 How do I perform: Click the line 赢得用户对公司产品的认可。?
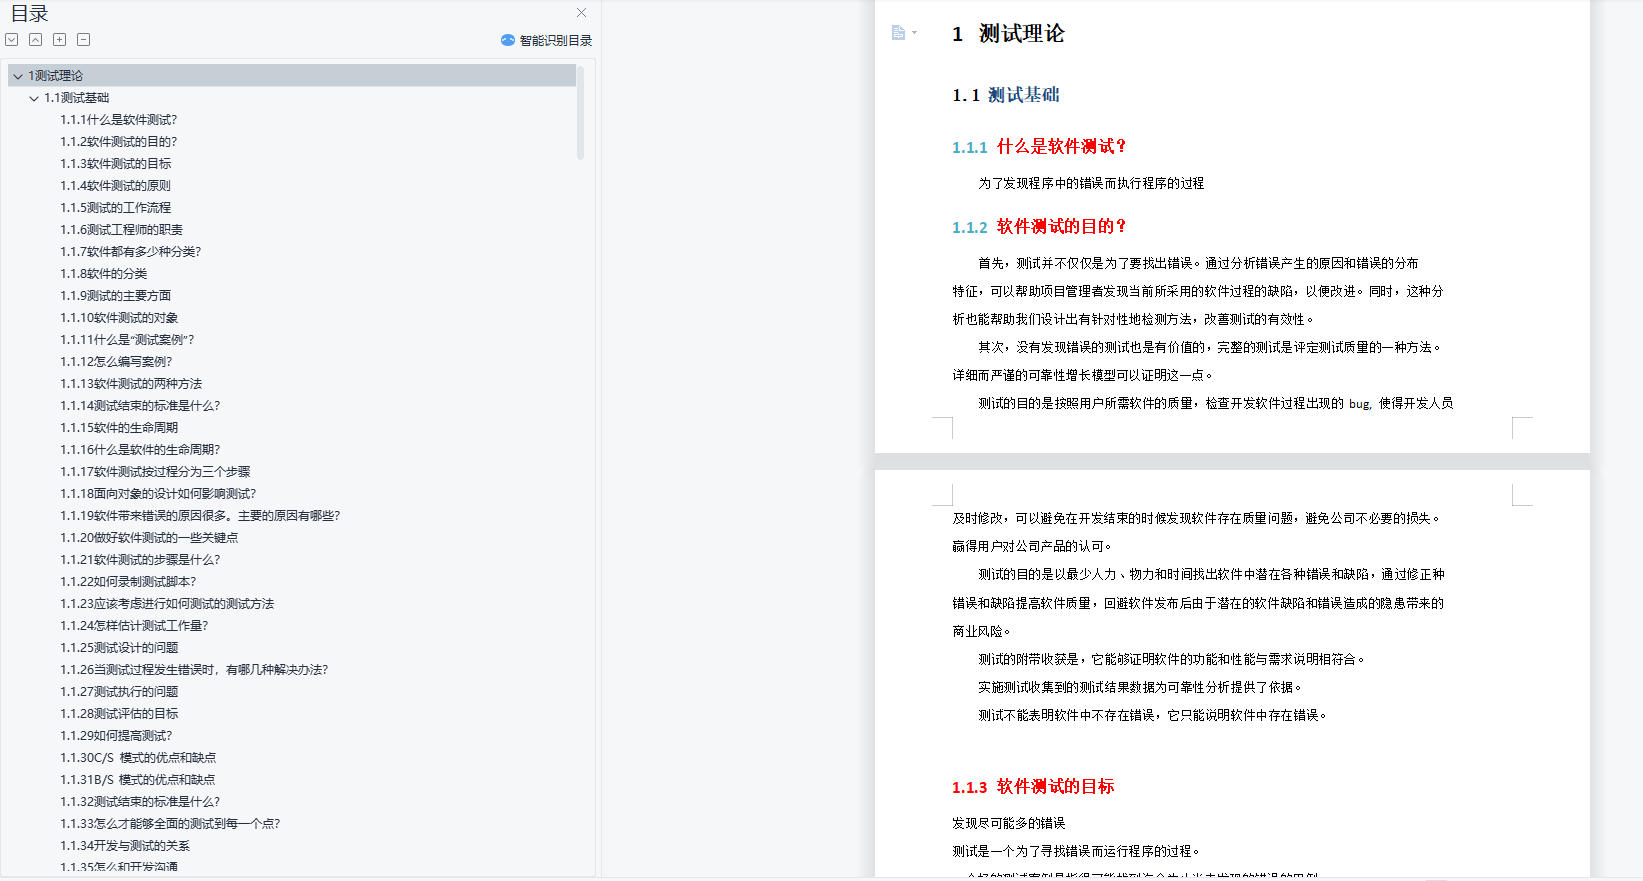(x=1032, y=546)
